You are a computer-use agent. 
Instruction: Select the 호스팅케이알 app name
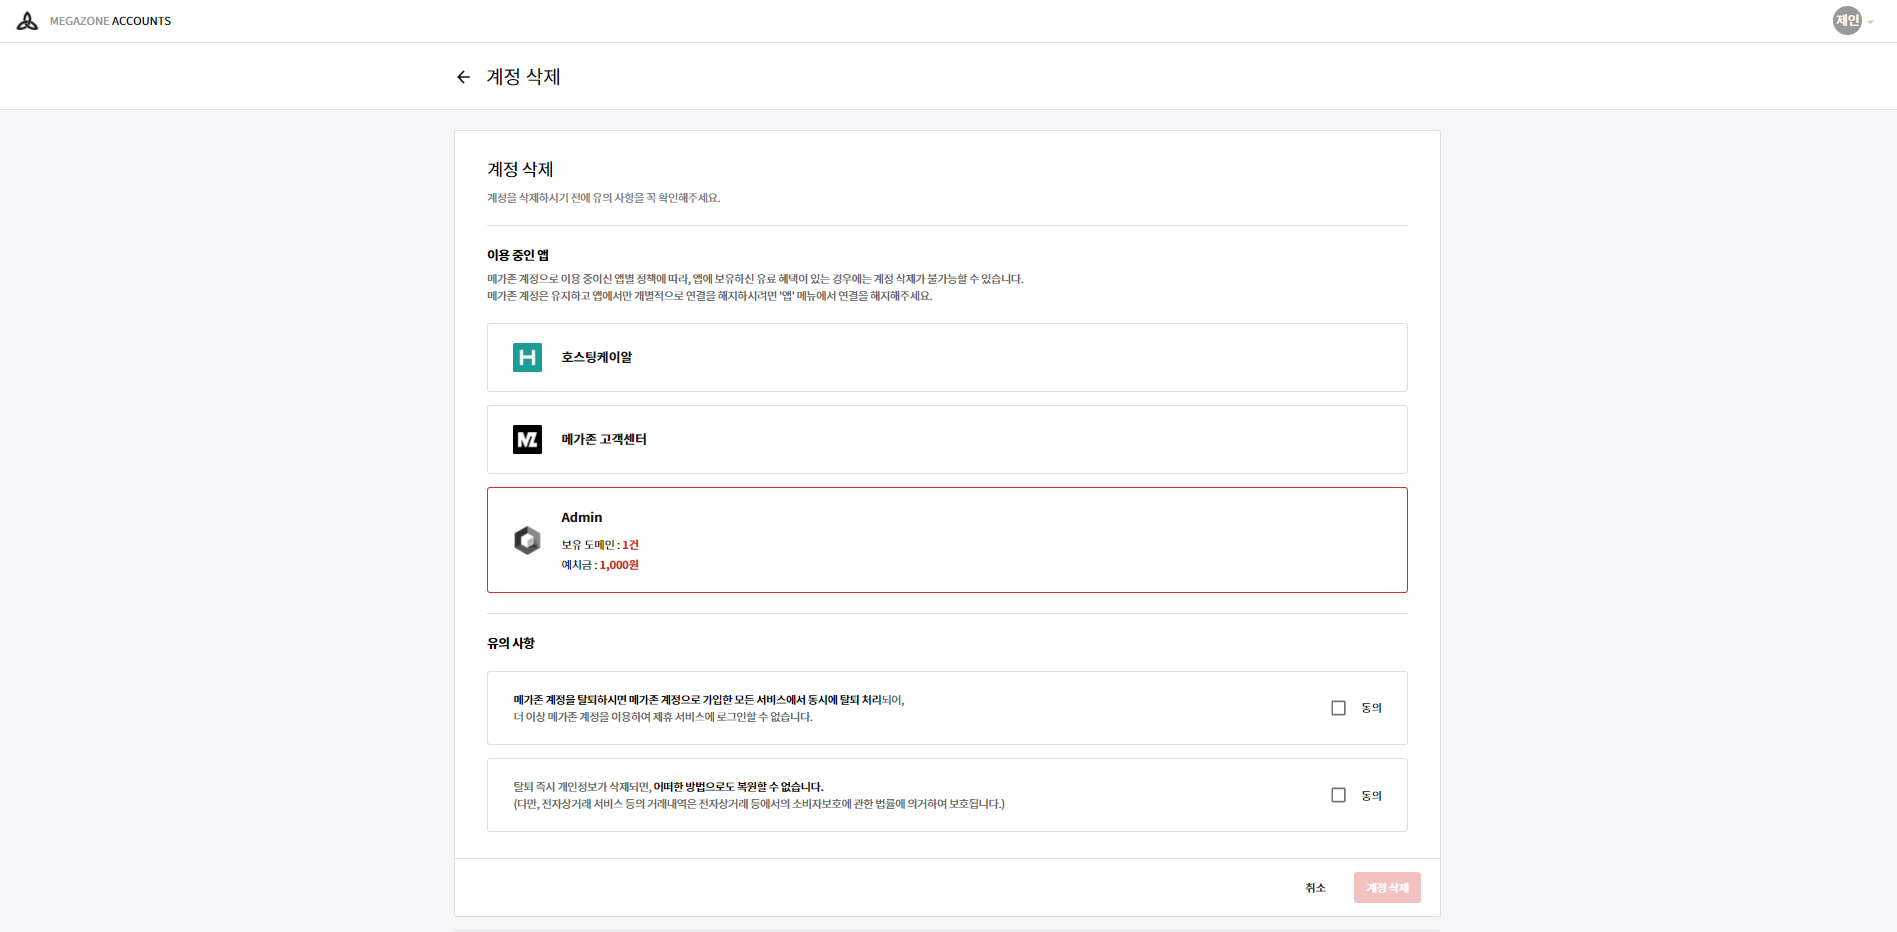(x=596, y=357)
